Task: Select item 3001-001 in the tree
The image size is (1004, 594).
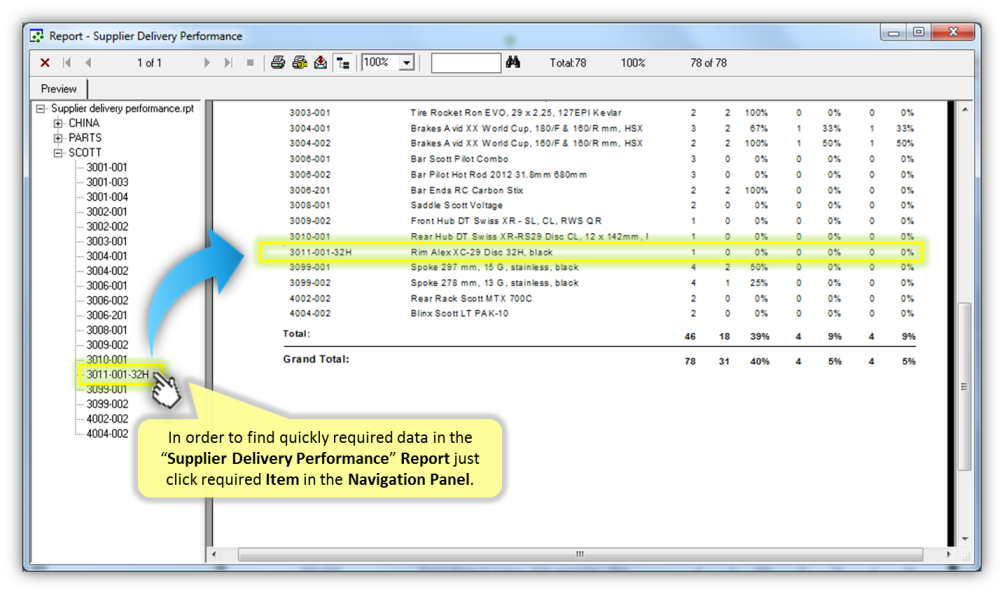Action: tap(107, 168)
